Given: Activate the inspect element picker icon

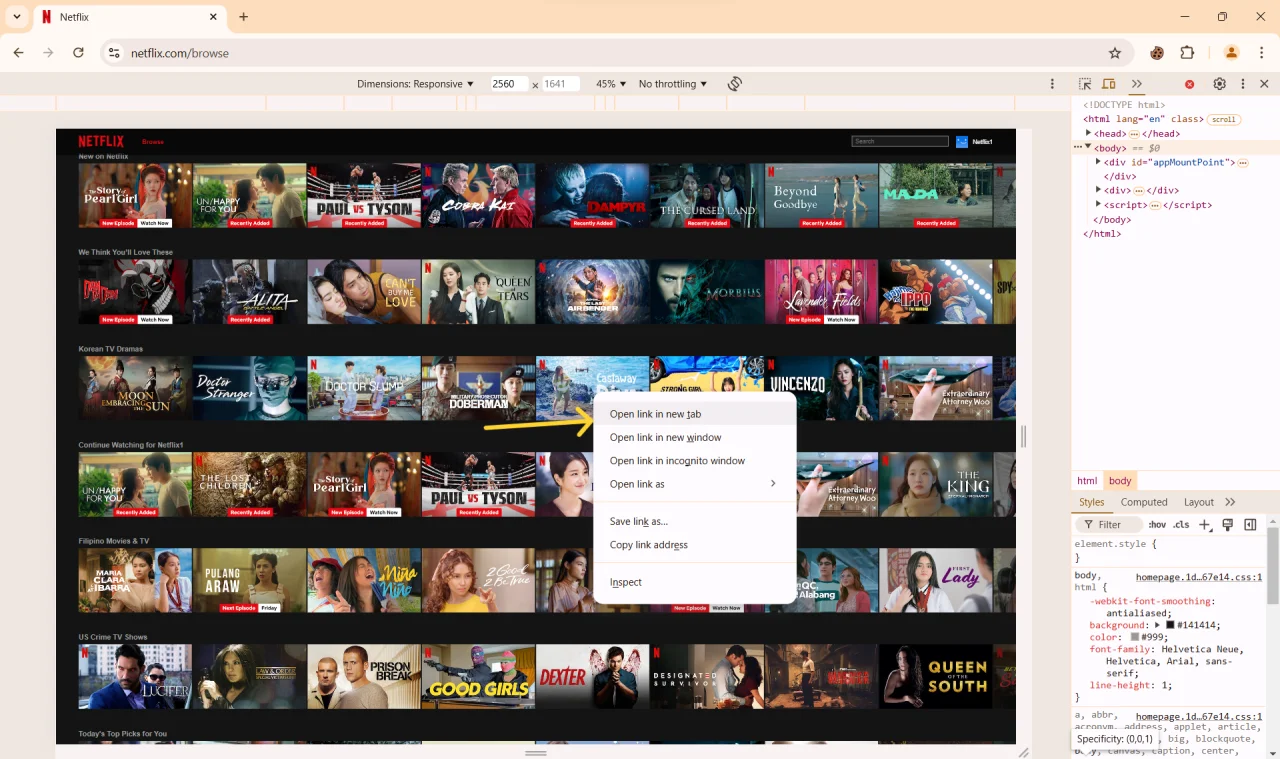Looking at the screenshot, I should coord(1085,84).
